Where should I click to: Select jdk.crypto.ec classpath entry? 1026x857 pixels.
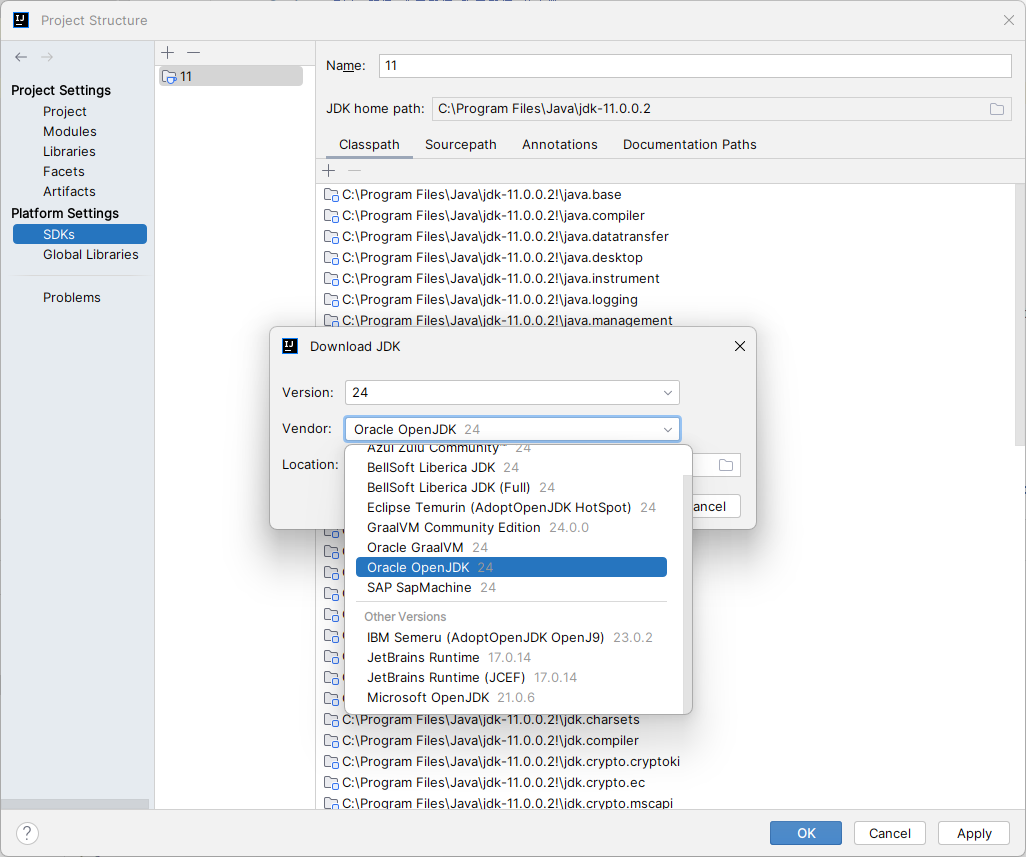click(493, 782)
